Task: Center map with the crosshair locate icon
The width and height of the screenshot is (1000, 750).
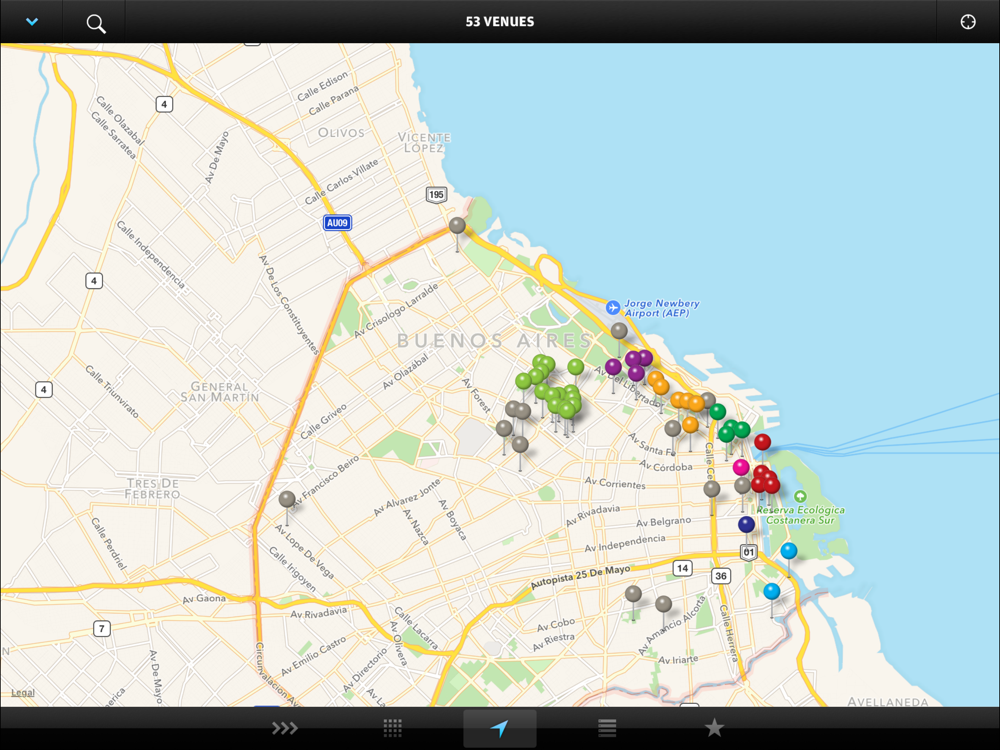Action: click(x=967, y=22)
